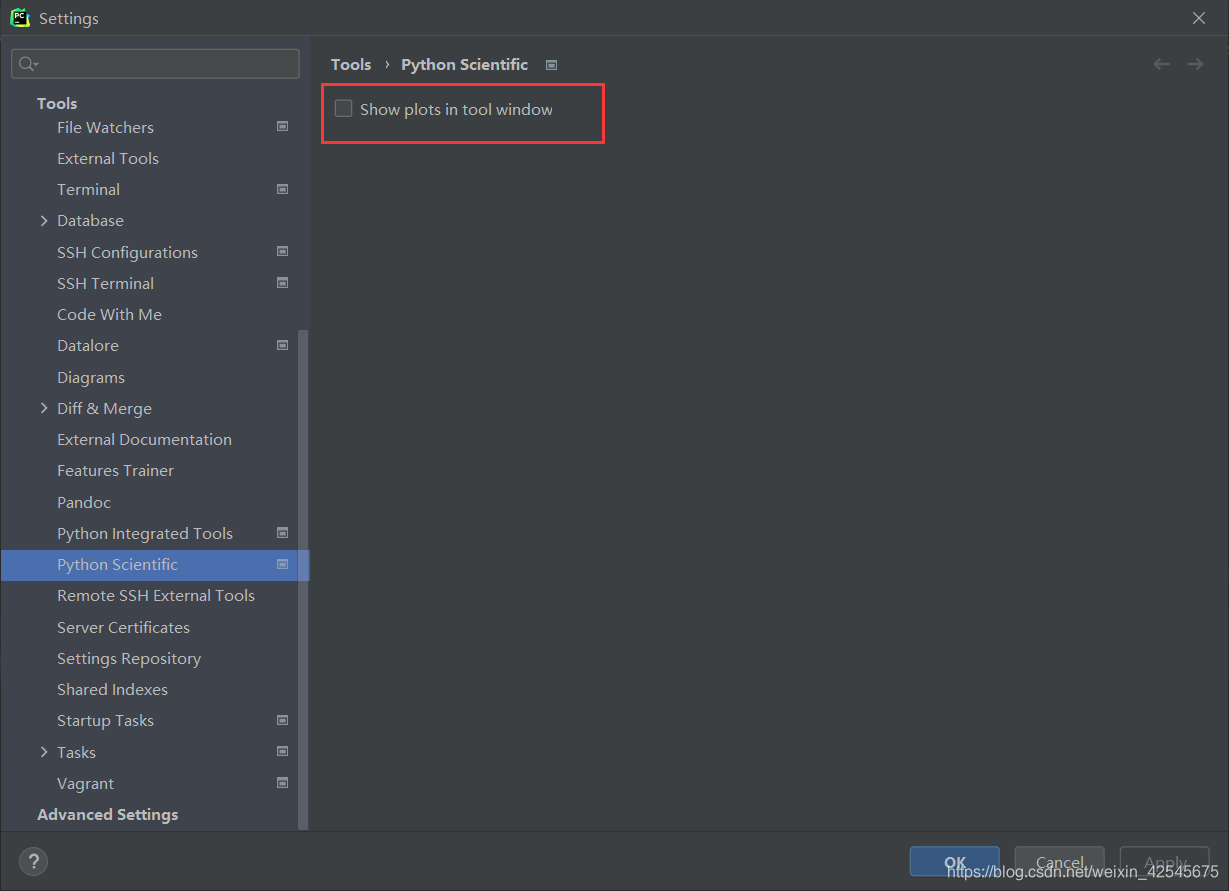Enable the Show plots in tool window checkbox

(343, 109)
